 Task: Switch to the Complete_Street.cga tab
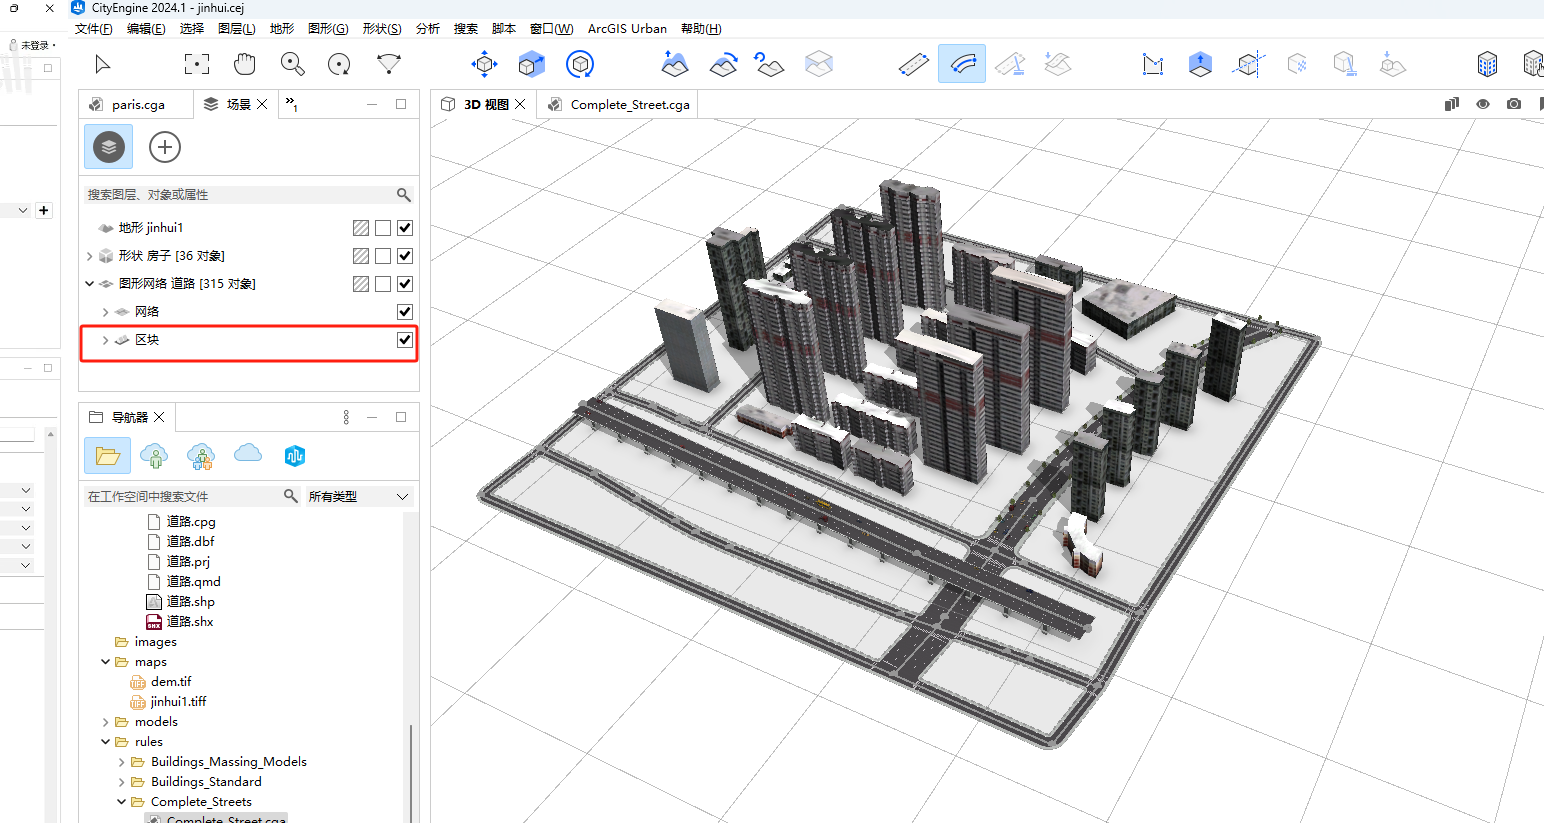pos(629,105)
